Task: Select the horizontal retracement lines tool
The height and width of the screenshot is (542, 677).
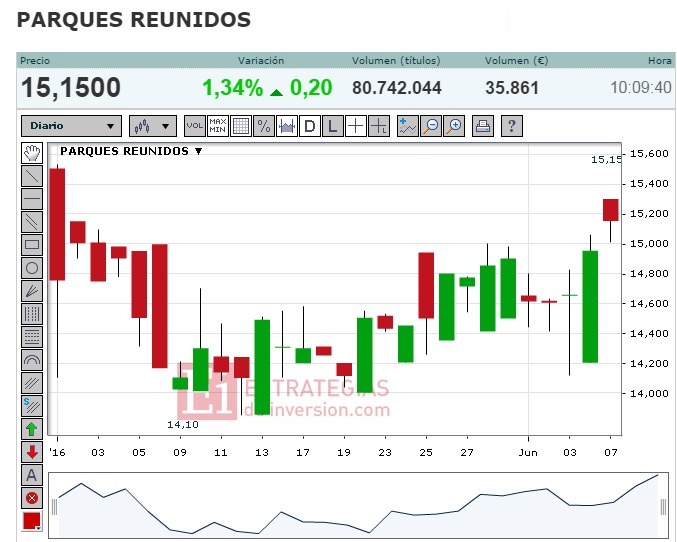Action: click(x=32, y=337)
